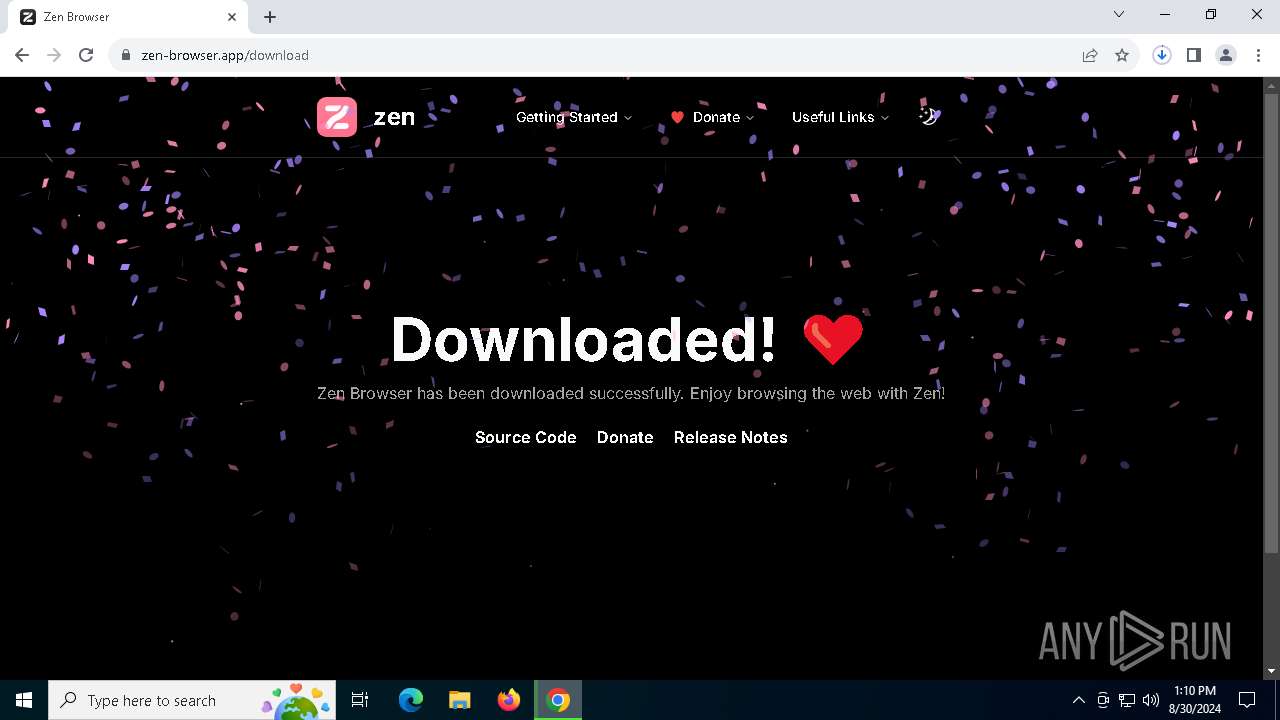View site information lock icon

point(125,55)
